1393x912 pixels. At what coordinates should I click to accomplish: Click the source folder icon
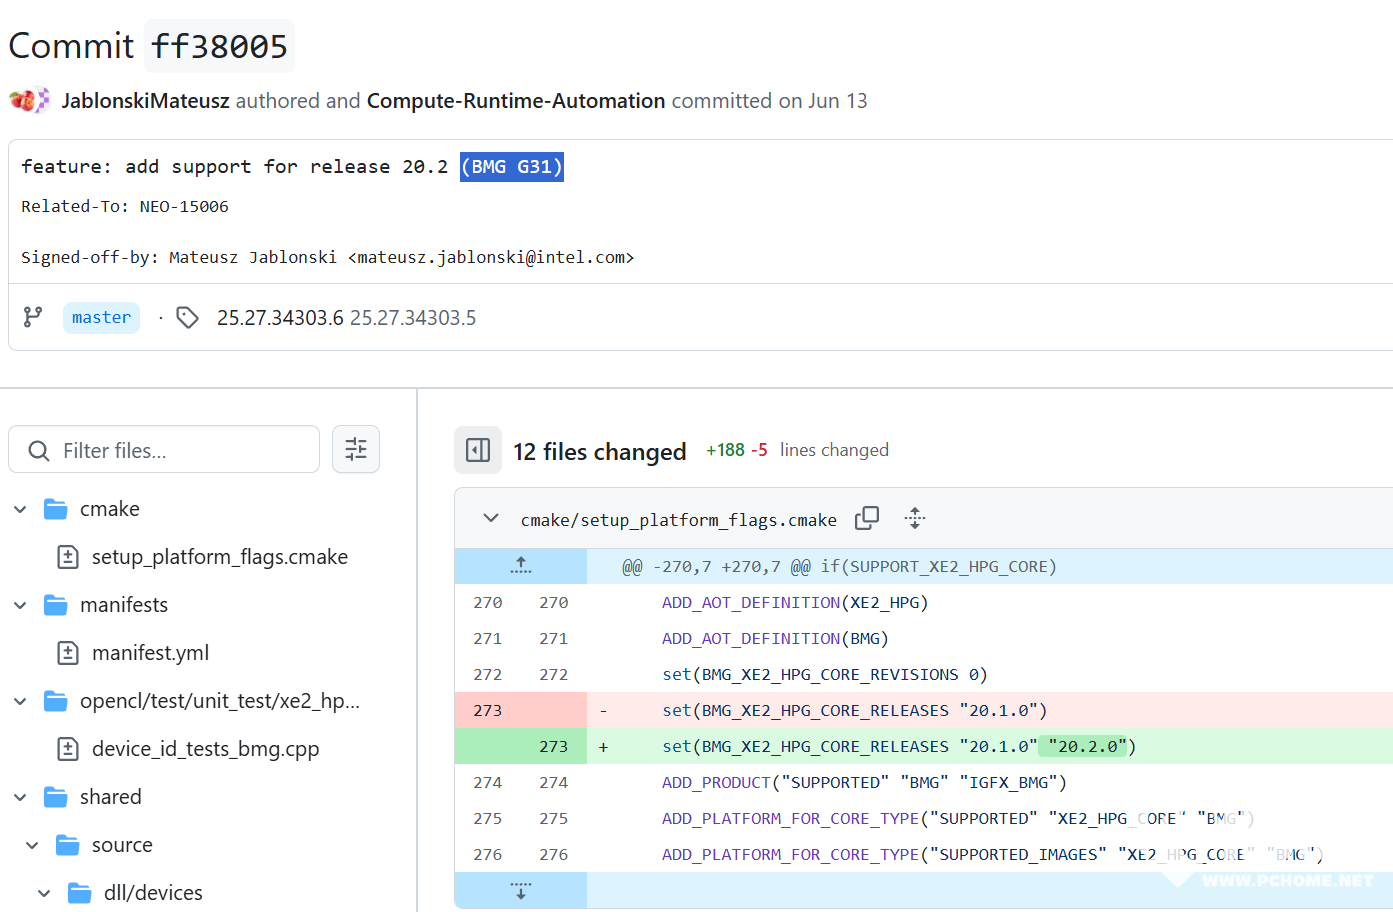pos(68,845)
